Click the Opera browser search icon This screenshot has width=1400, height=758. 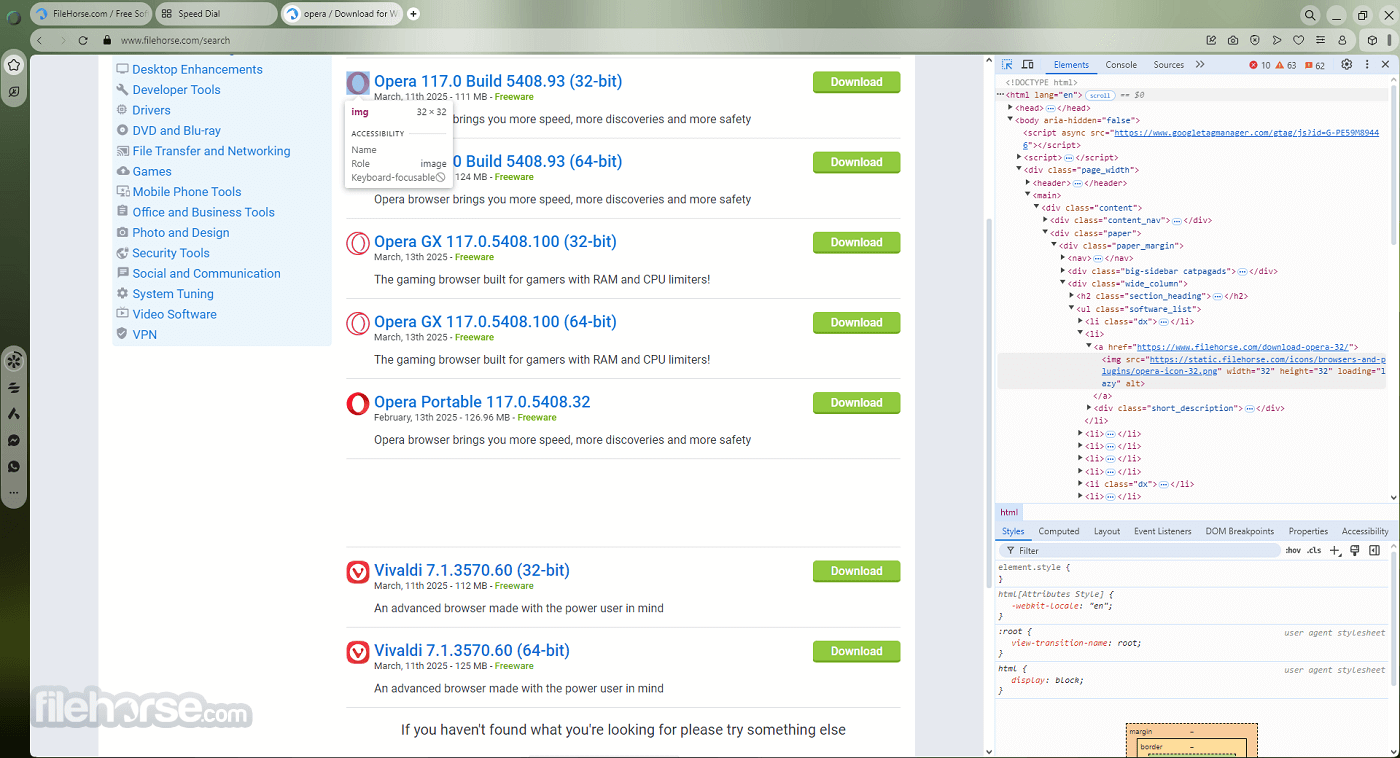[1310, 15]
